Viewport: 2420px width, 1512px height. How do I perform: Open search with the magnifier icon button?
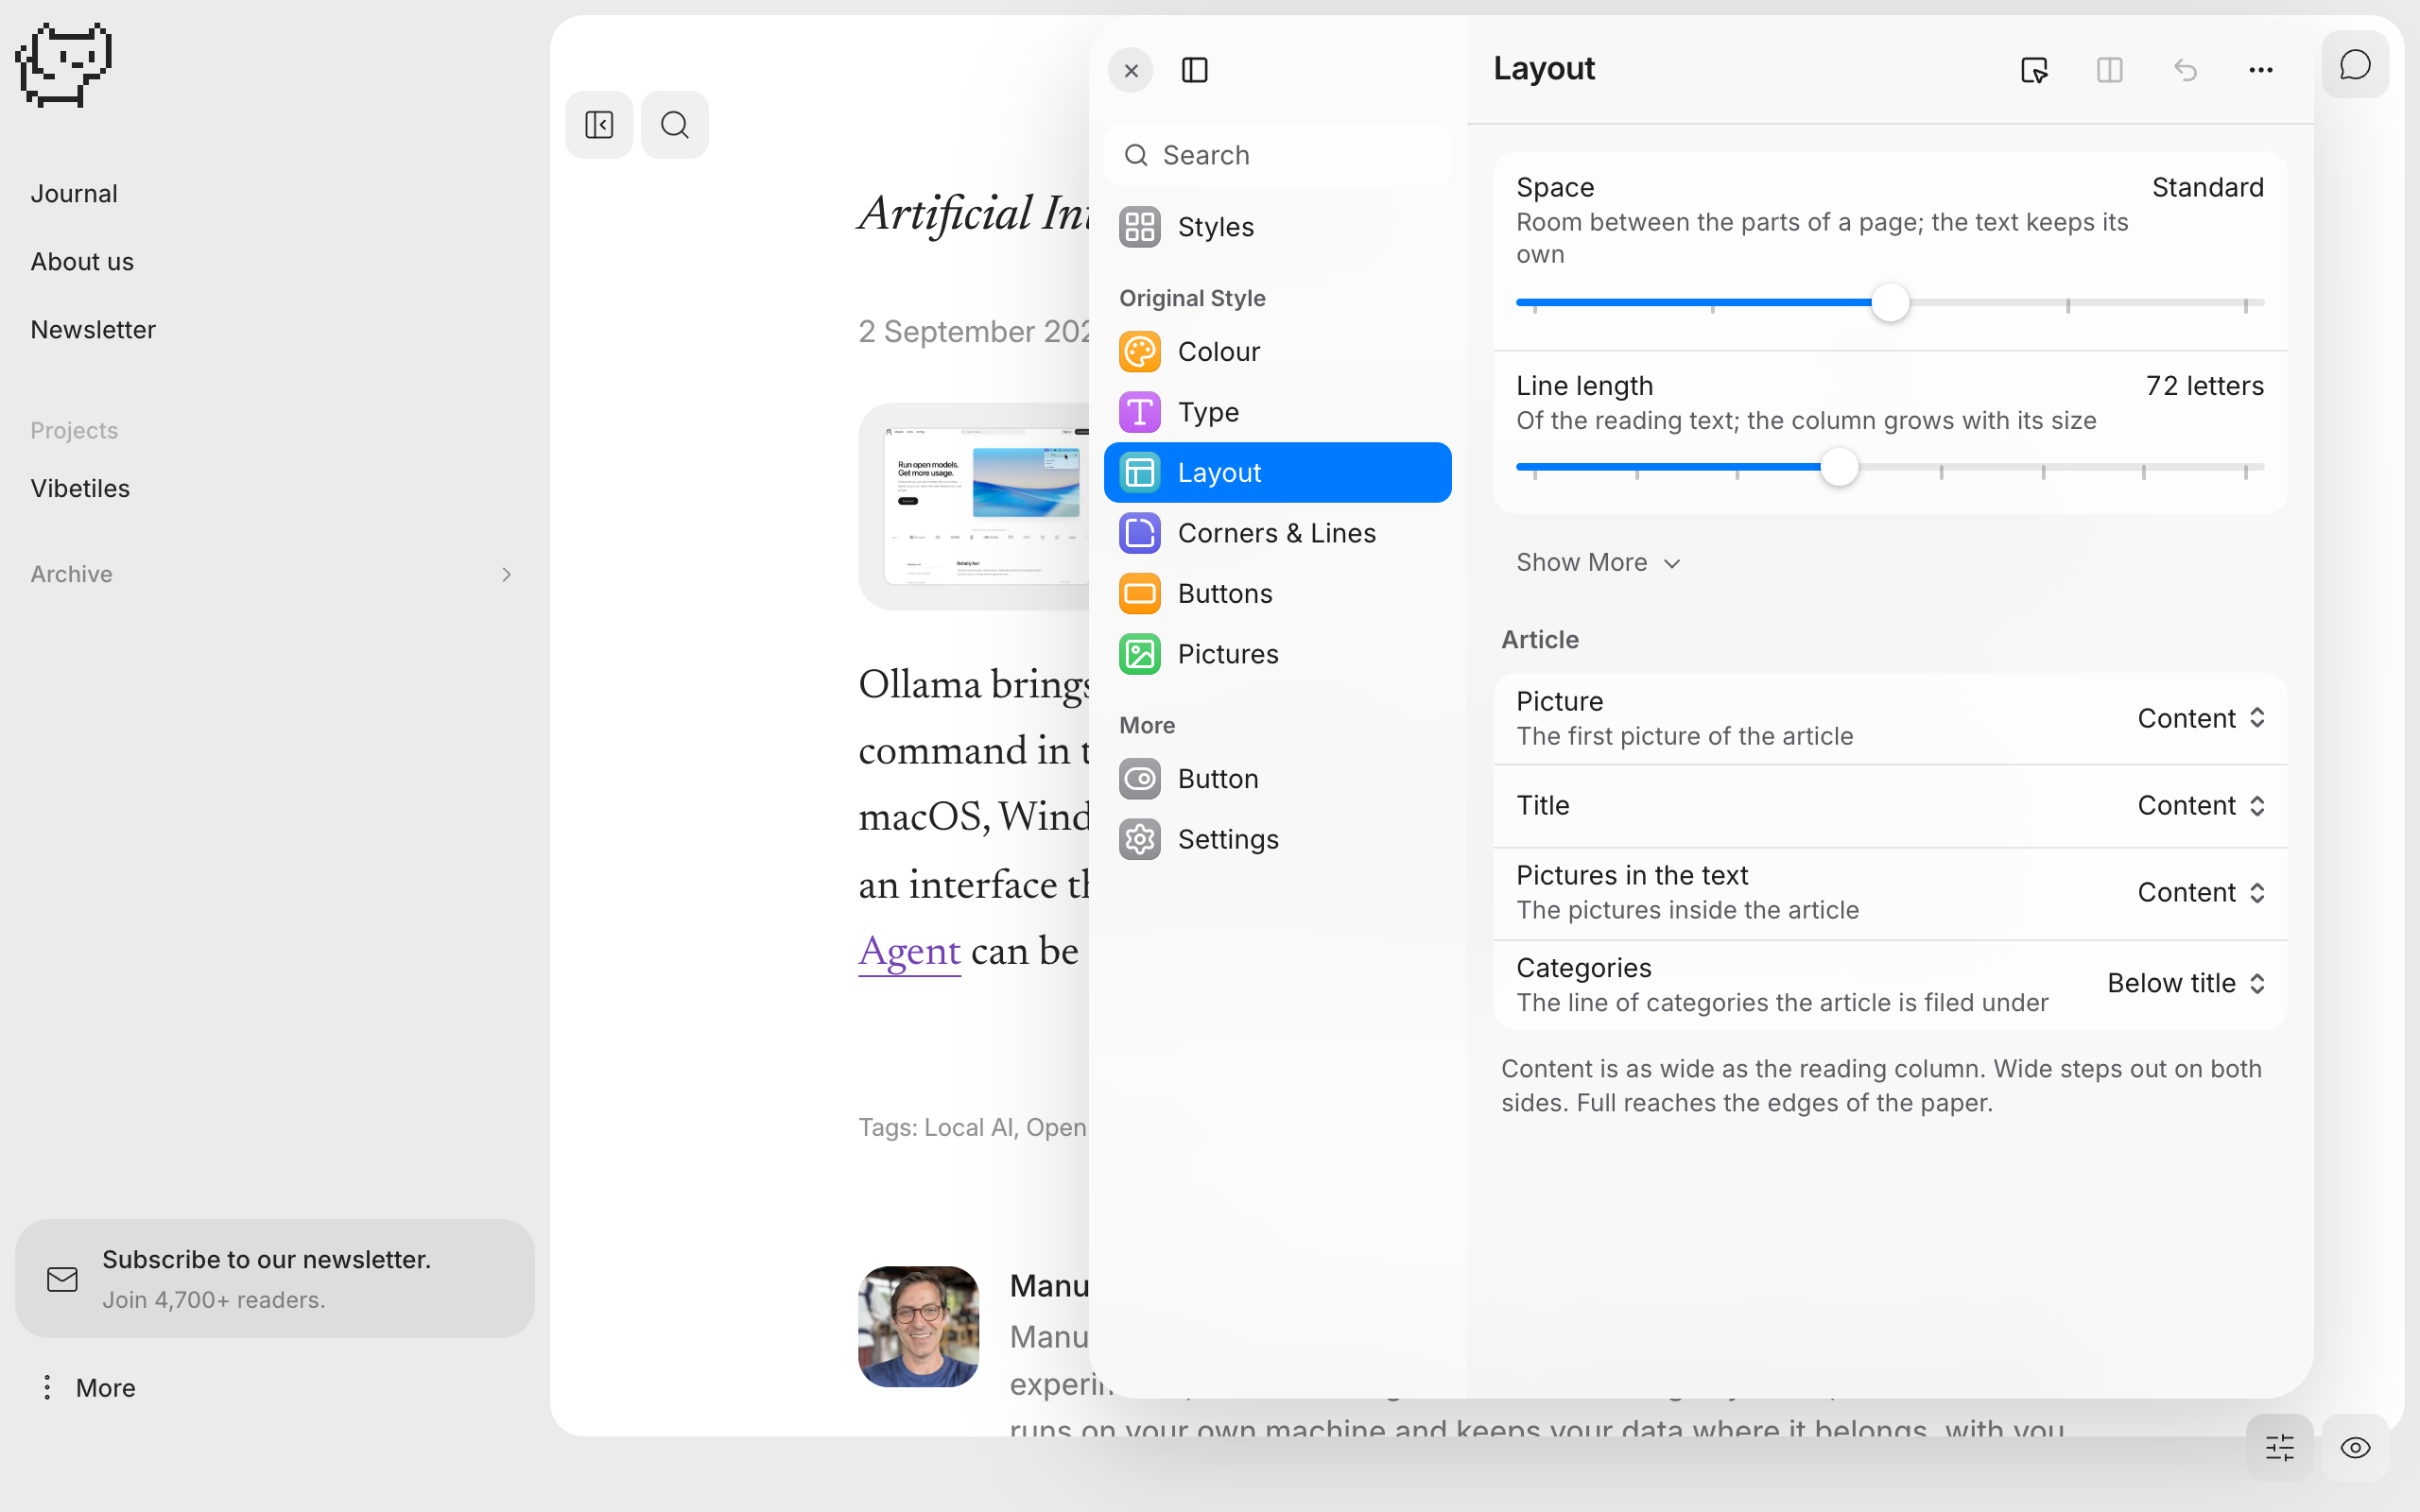pyautogui.click(x=675, y=125)
